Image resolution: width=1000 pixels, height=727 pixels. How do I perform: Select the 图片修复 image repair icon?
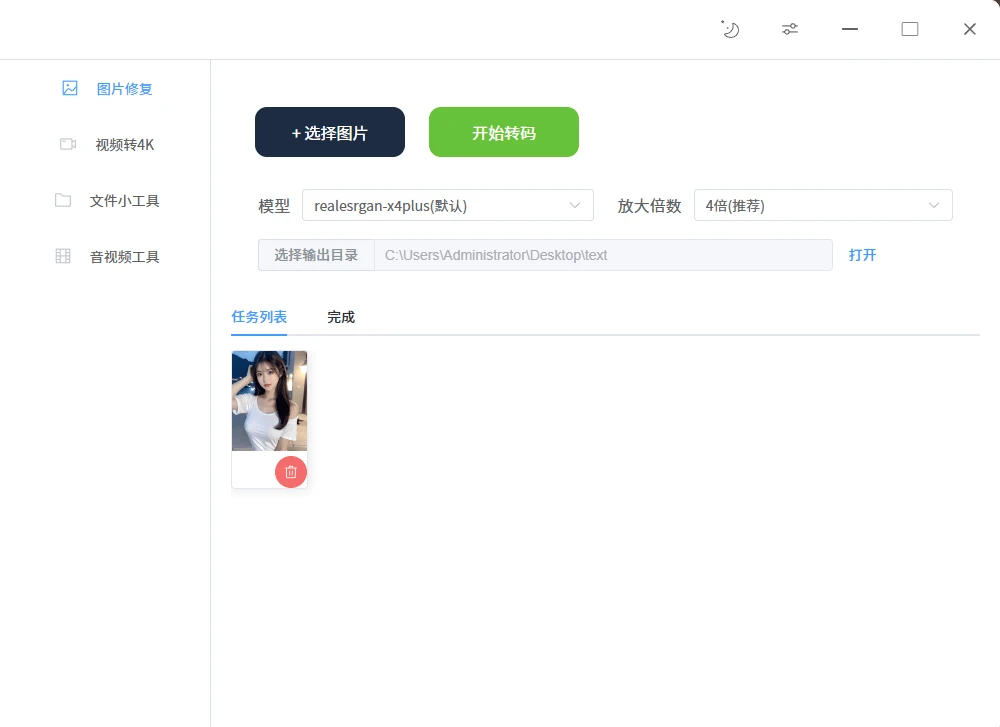click(x=69, y=88)
